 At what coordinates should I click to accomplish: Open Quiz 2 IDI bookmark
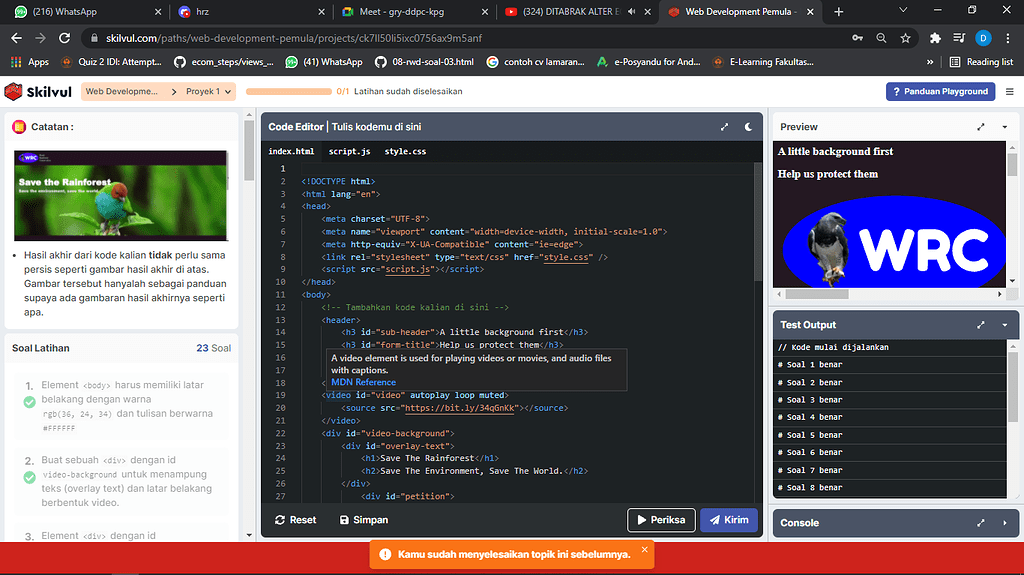111,62
